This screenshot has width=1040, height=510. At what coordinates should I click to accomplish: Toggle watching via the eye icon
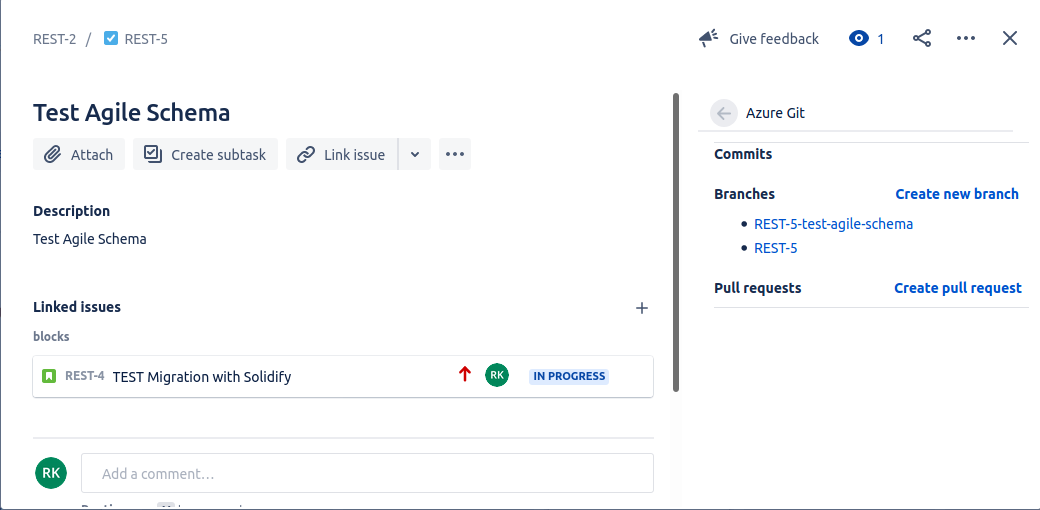coord(858,38)
